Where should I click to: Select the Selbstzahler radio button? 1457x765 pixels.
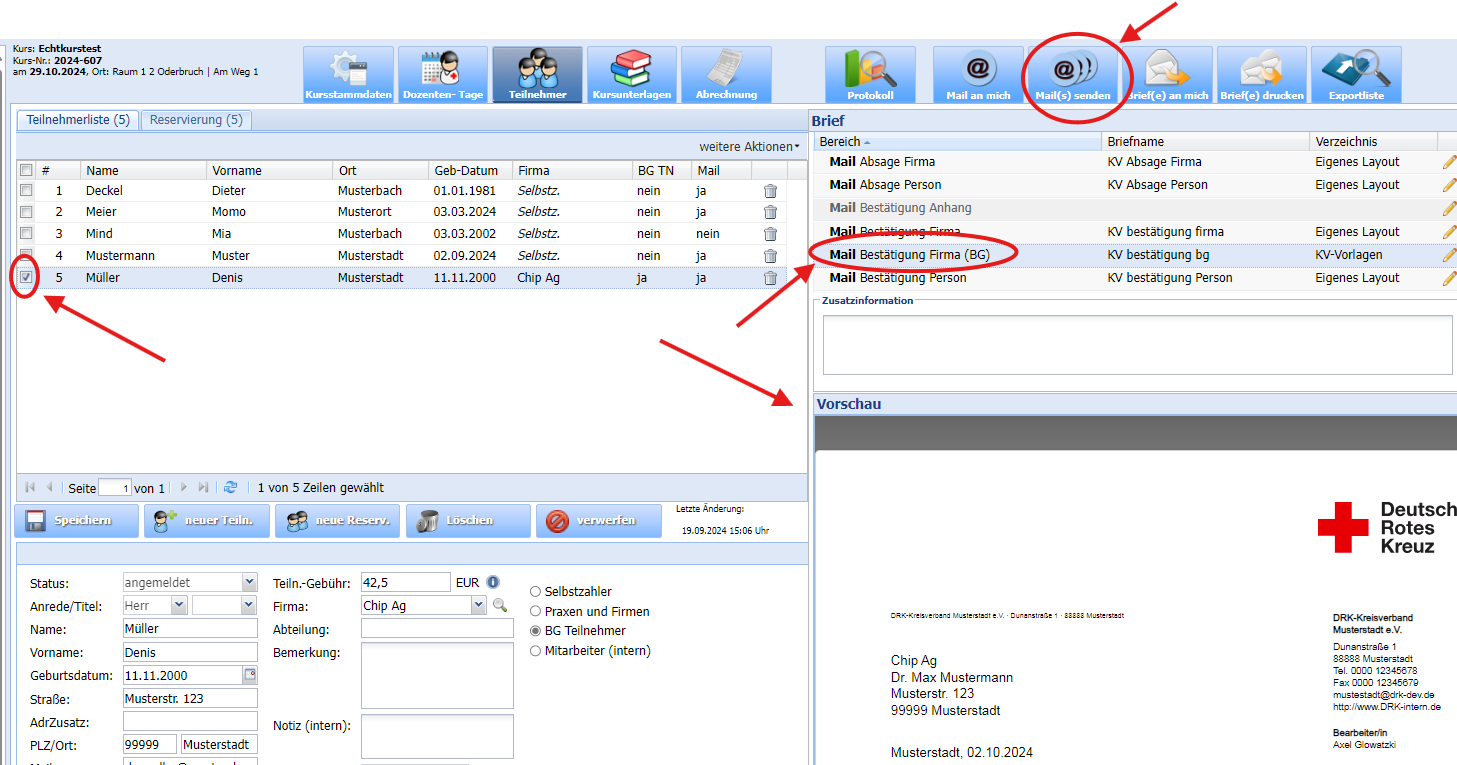coord(536,592)
